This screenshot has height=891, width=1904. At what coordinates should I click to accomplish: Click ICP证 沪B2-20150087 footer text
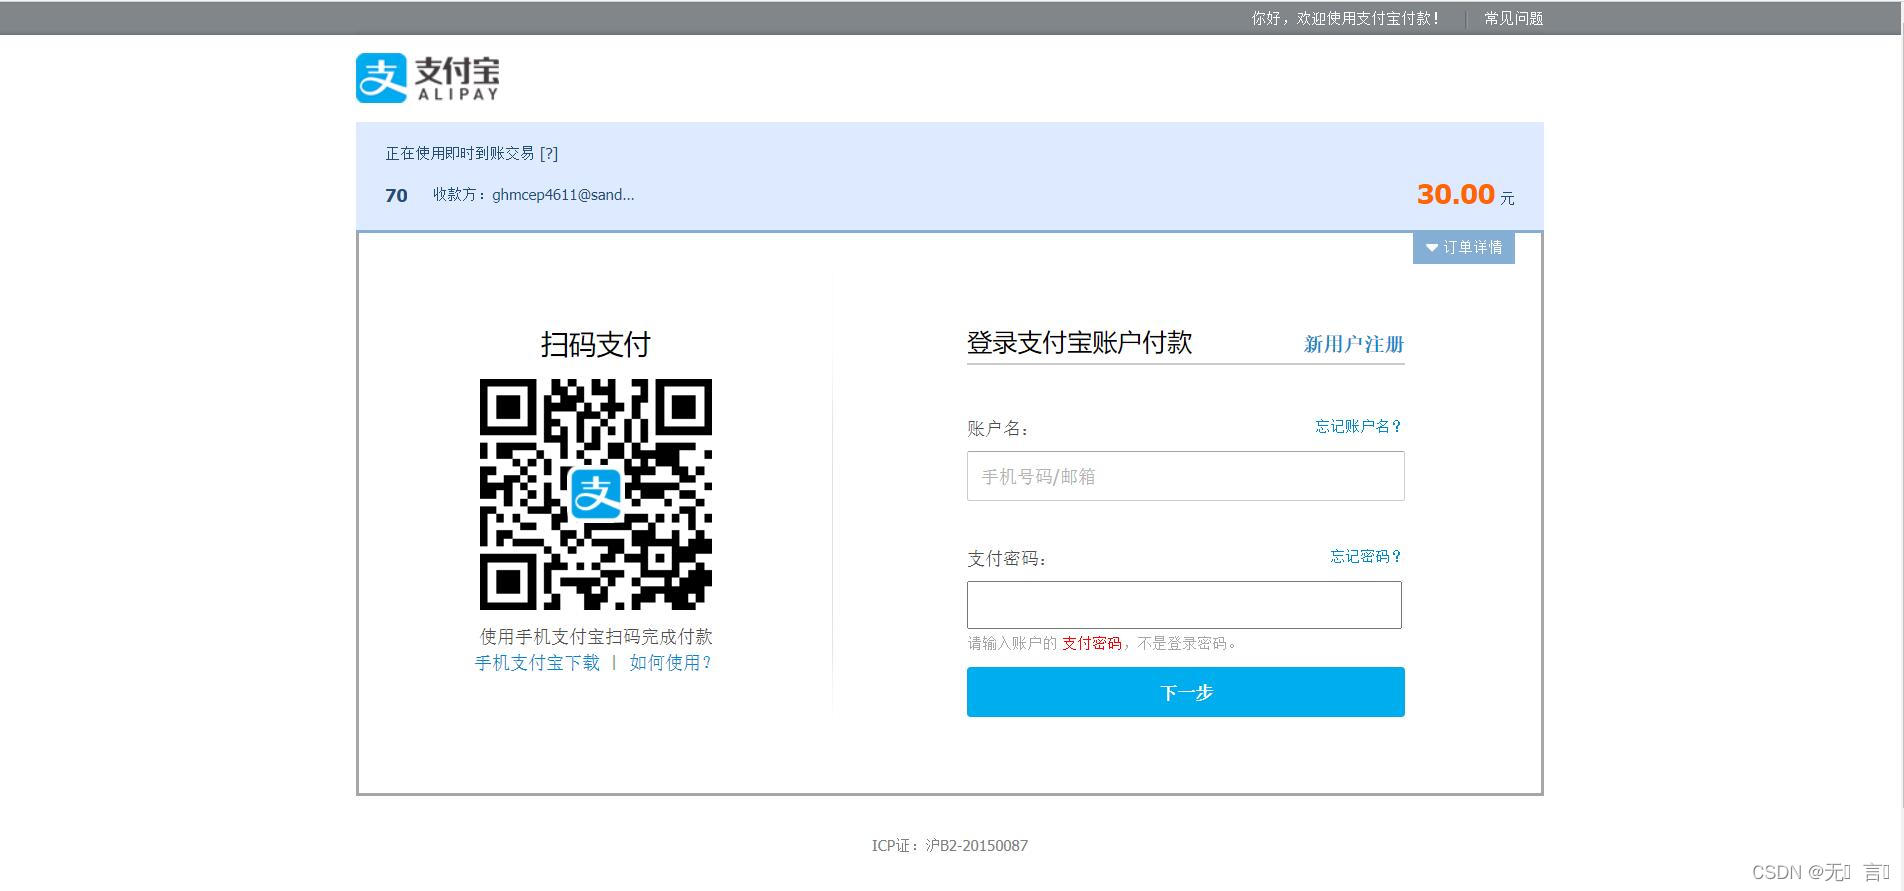pyautogui.click(x=950, y=846)
